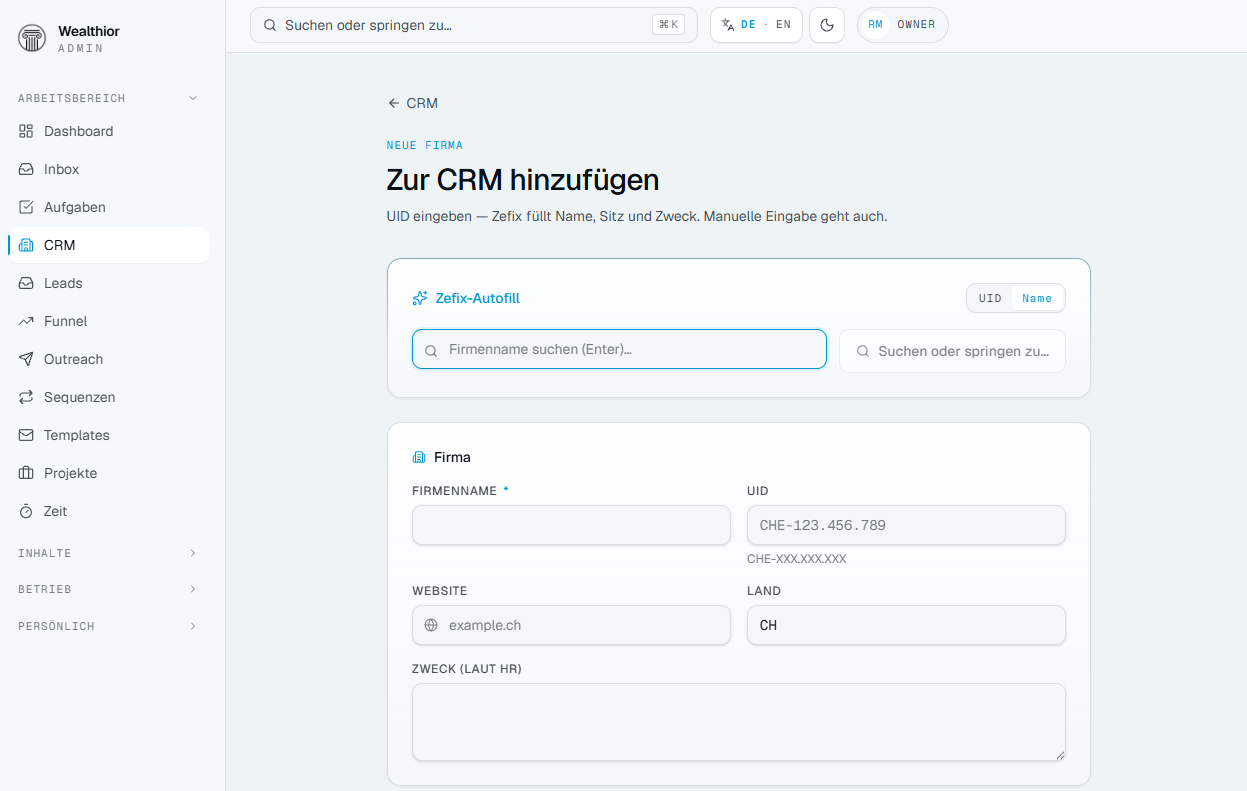Viewport: 1247px width, 791px height.
Task: Switch Zefix lookup to UID mode
Action: click(x=990, y=298)
